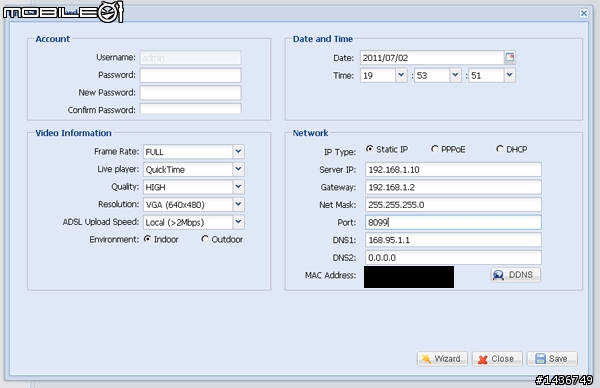This screenshot has width=600, height=388.
Task: Focus the Password input field
Action: coord(191,75)
